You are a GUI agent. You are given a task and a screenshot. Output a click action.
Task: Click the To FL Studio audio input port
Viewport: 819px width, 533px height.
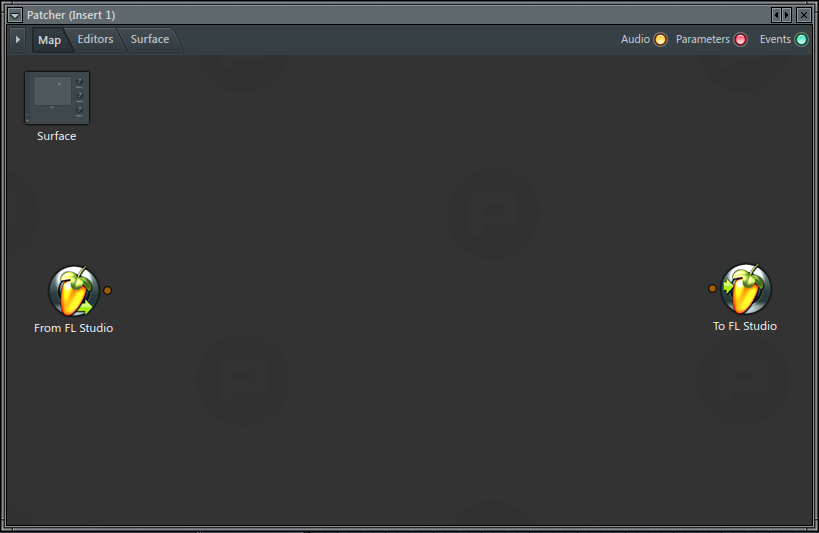coord(712,288)
